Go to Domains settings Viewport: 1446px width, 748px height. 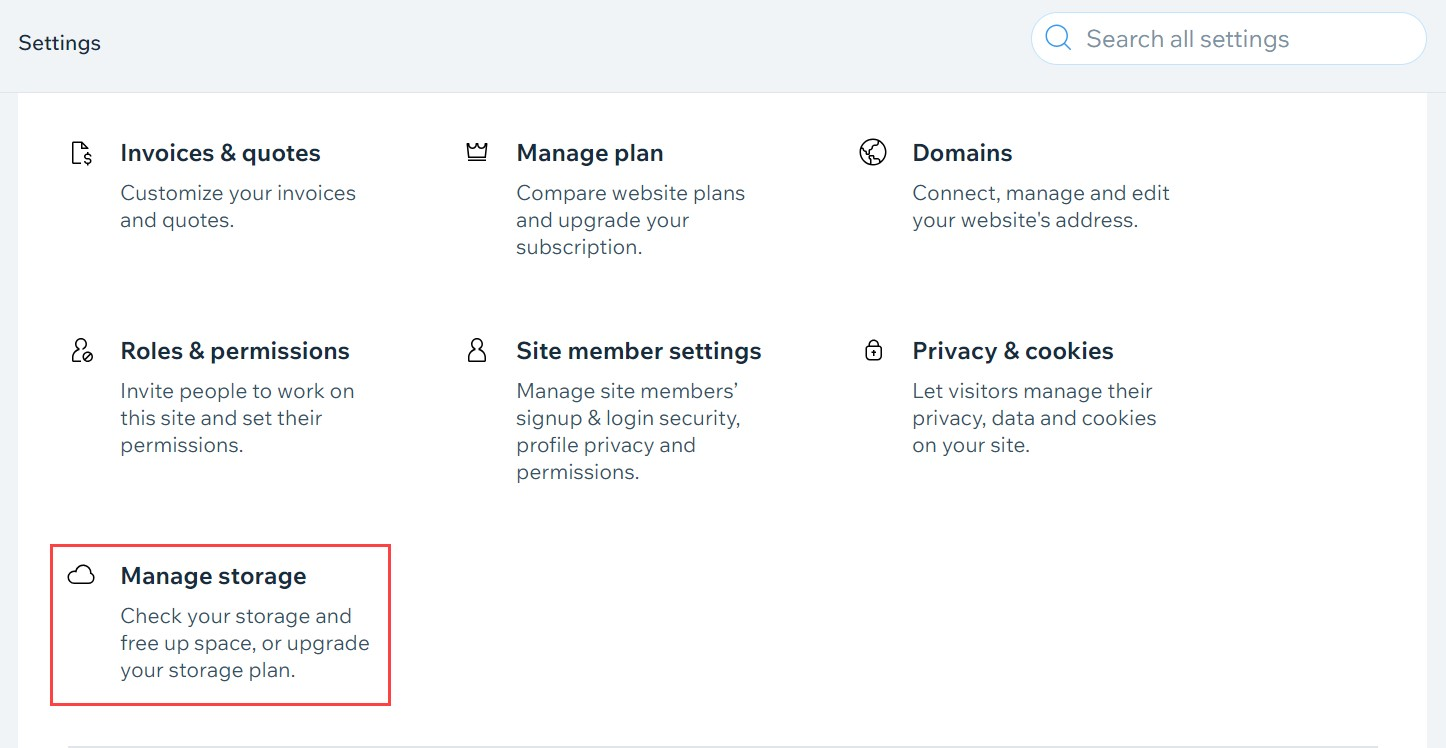pyautogui.click(x=962, y=153)
